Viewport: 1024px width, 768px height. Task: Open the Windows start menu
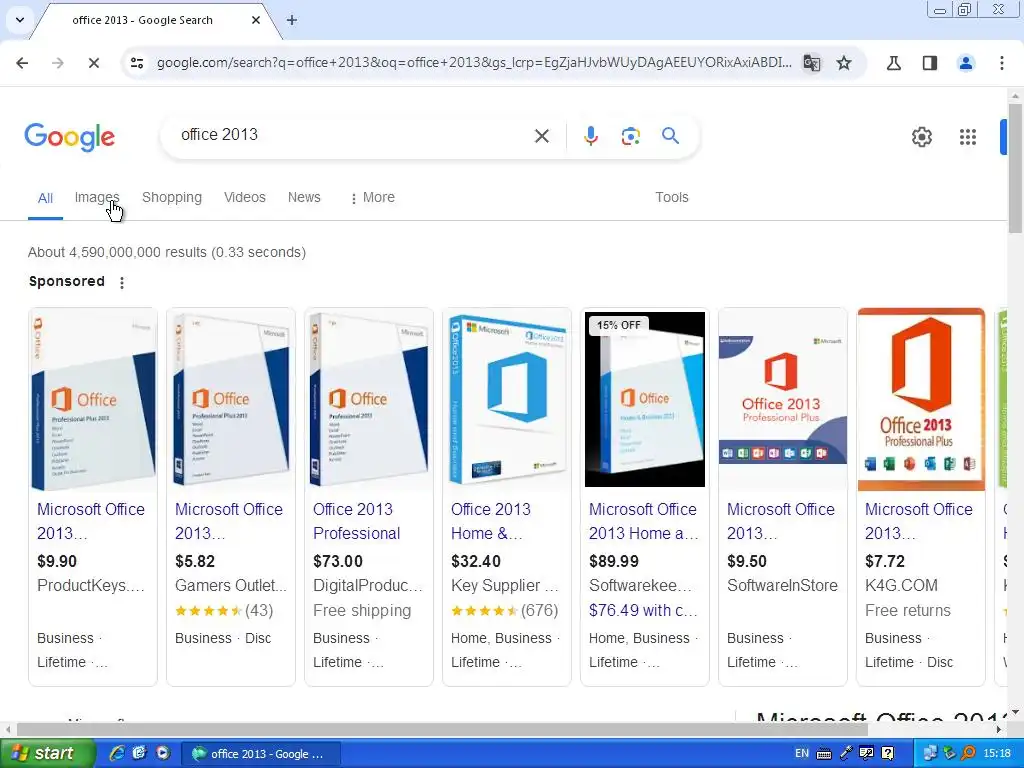(46, 754)
